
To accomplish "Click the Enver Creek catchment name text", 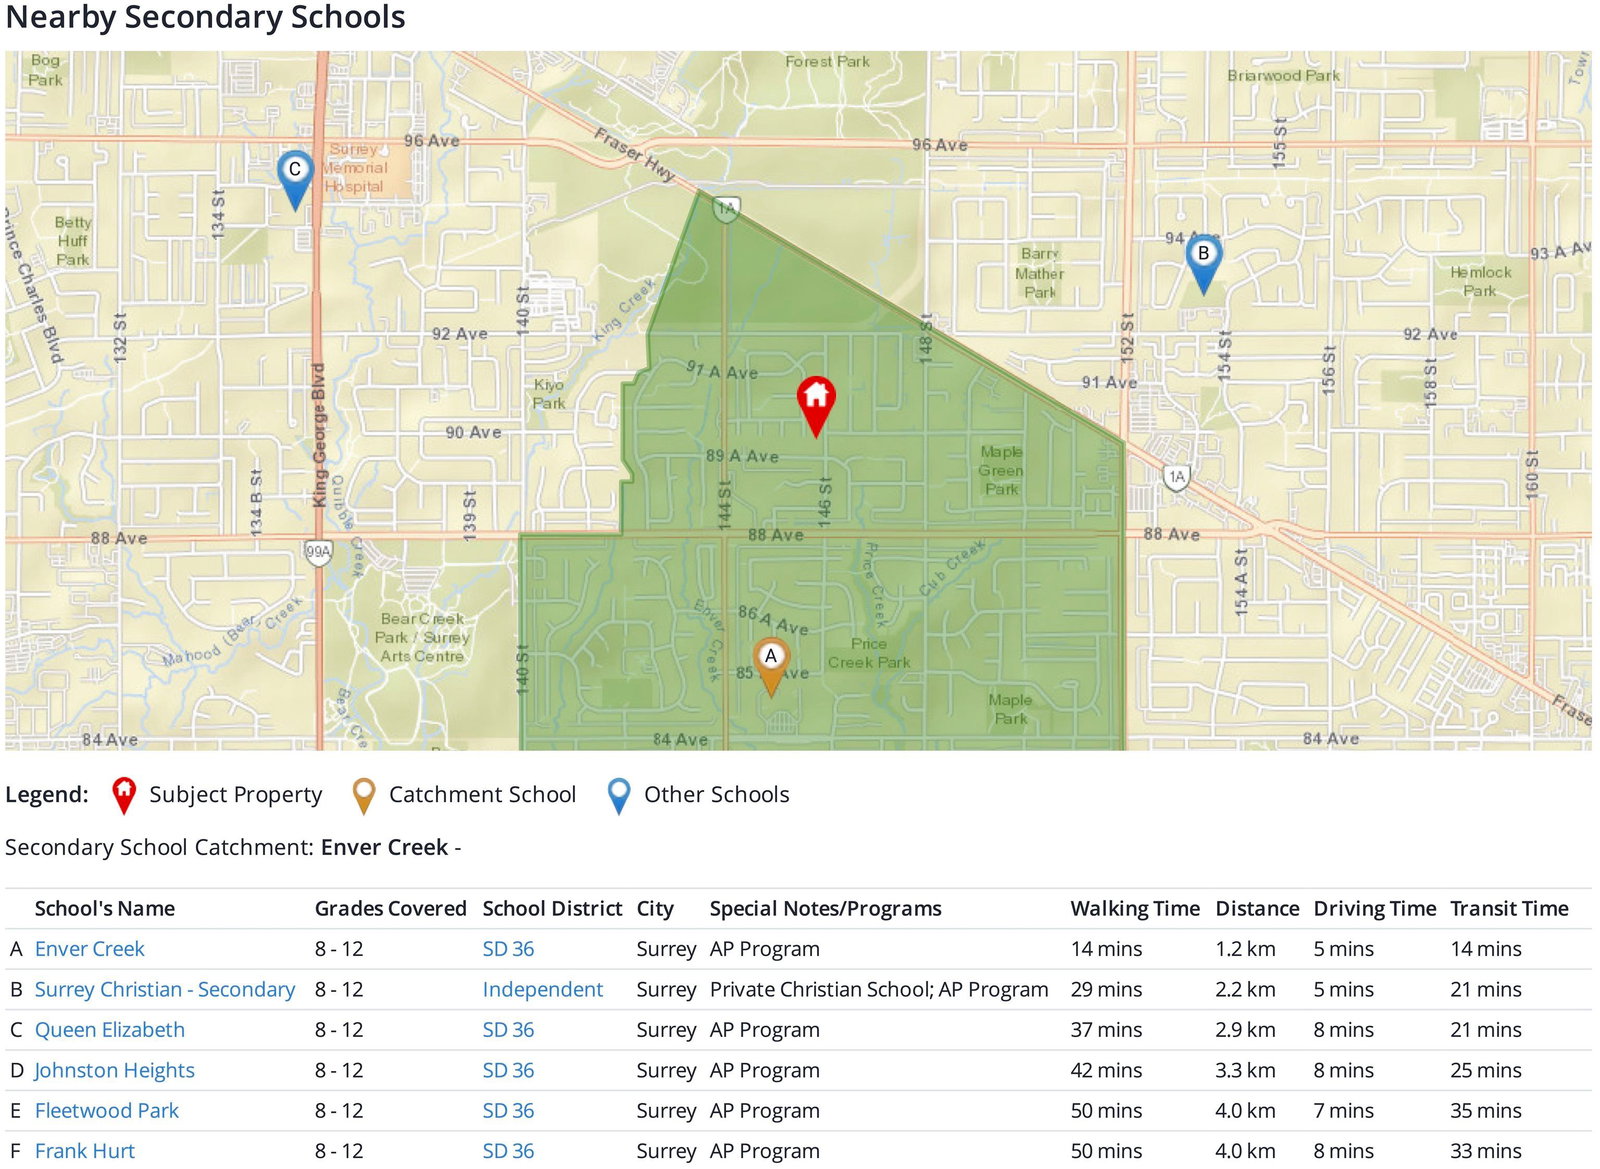I will coord(384,848).
